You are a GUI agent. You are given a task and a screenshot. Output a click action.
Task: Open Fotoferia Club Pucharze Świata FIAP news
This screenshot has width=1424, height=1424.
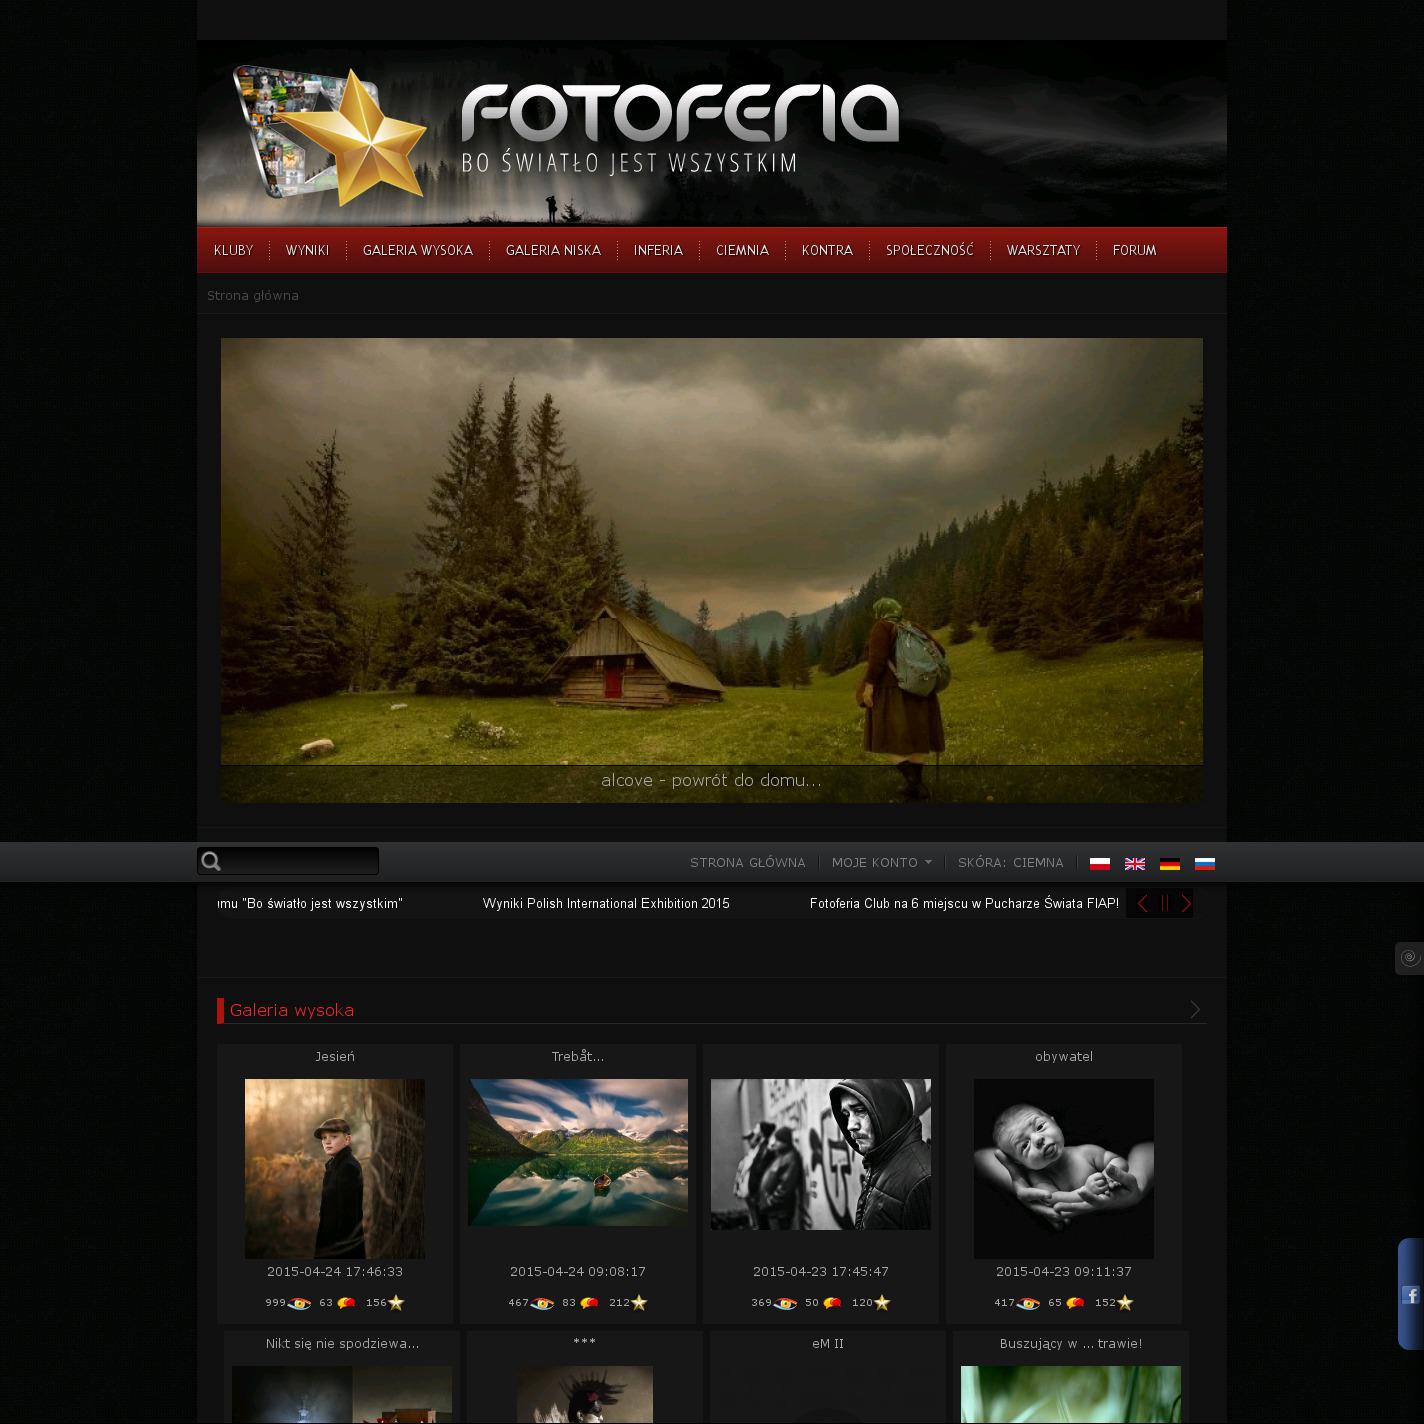(964, 903)
